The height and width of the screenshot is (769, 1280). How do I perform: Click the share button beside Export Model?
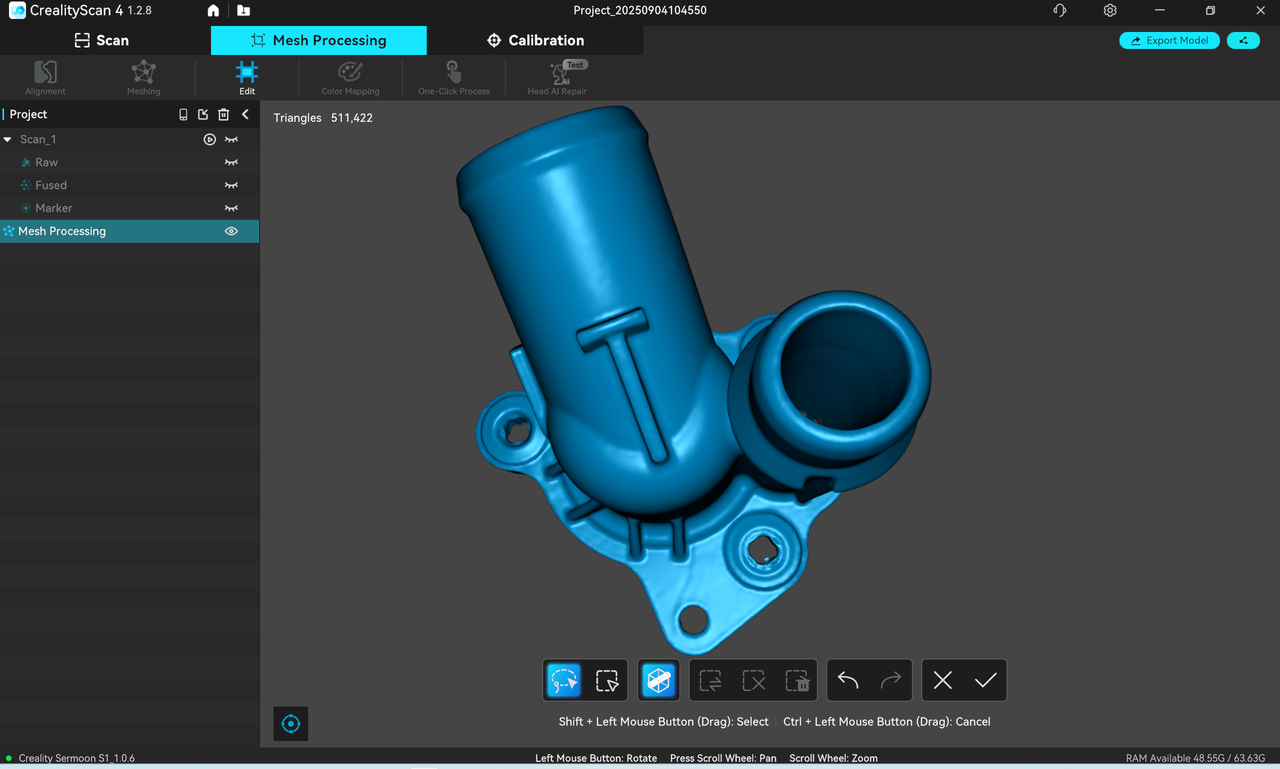coord(1243,41)
